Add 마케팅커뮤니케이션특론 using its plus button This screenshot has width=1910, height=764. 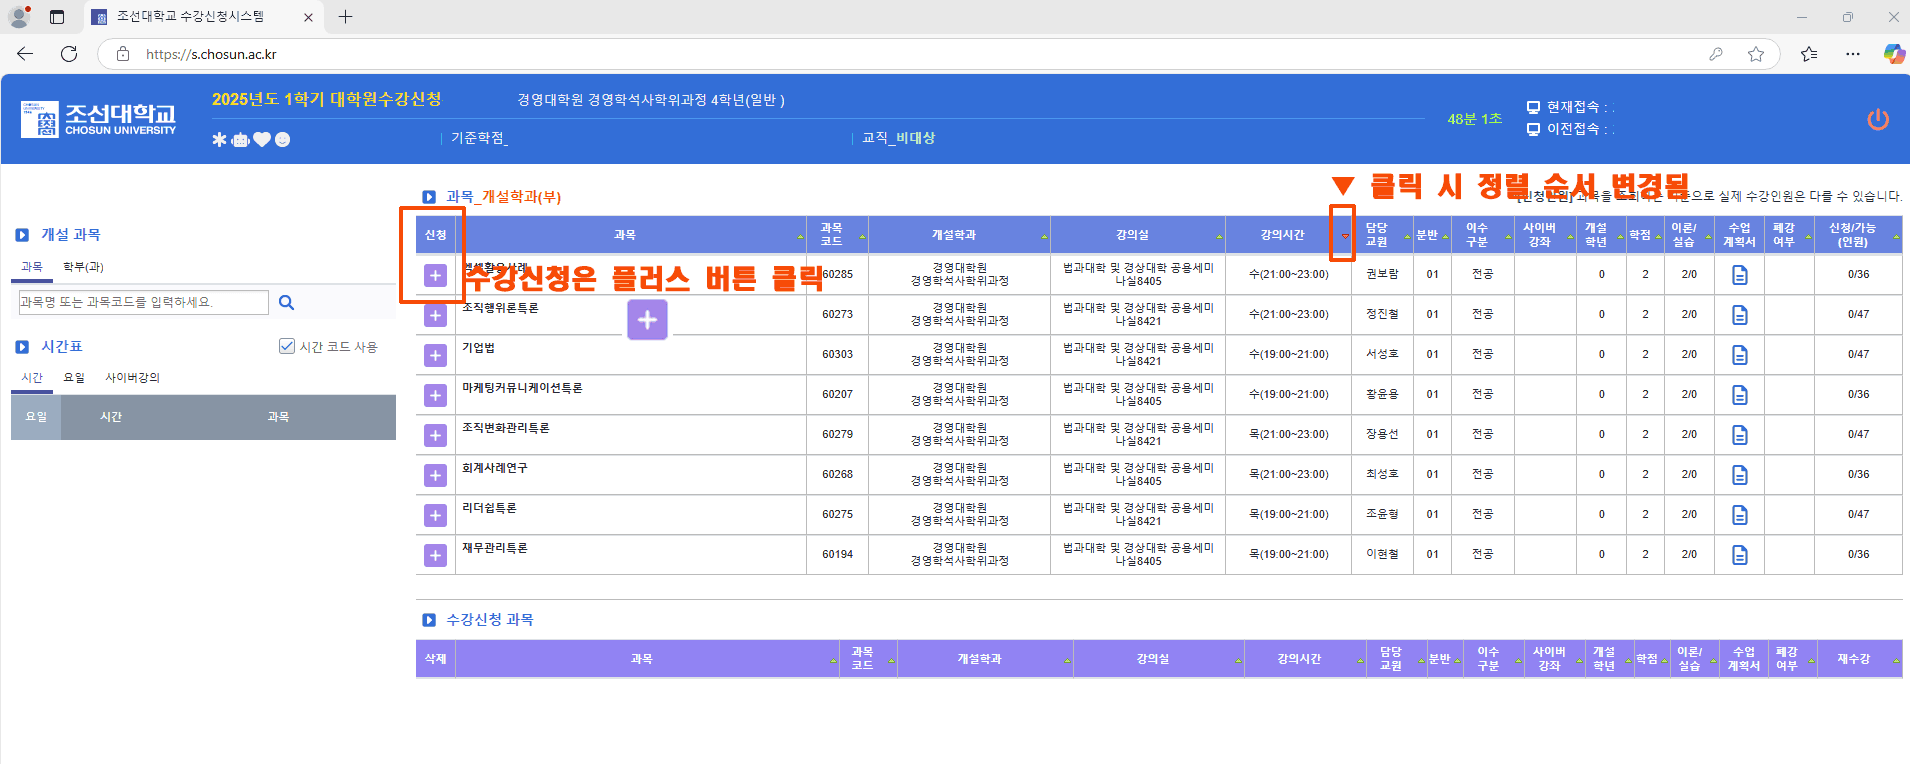coord(435,395)
